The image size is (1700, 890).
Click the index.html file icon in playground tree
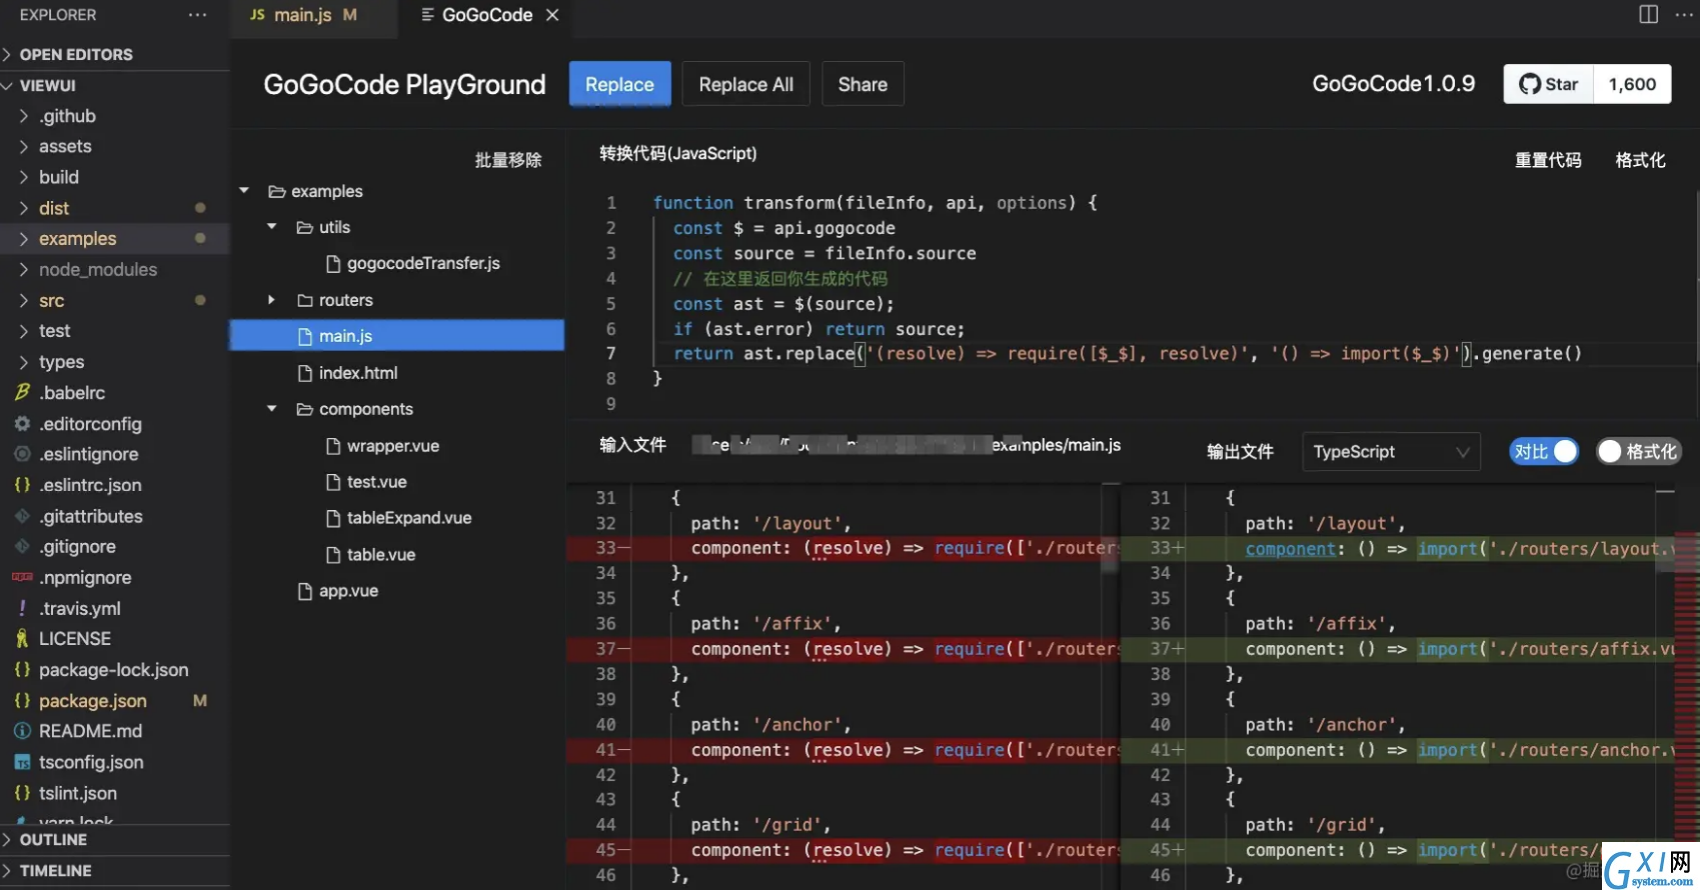[305, 373]
